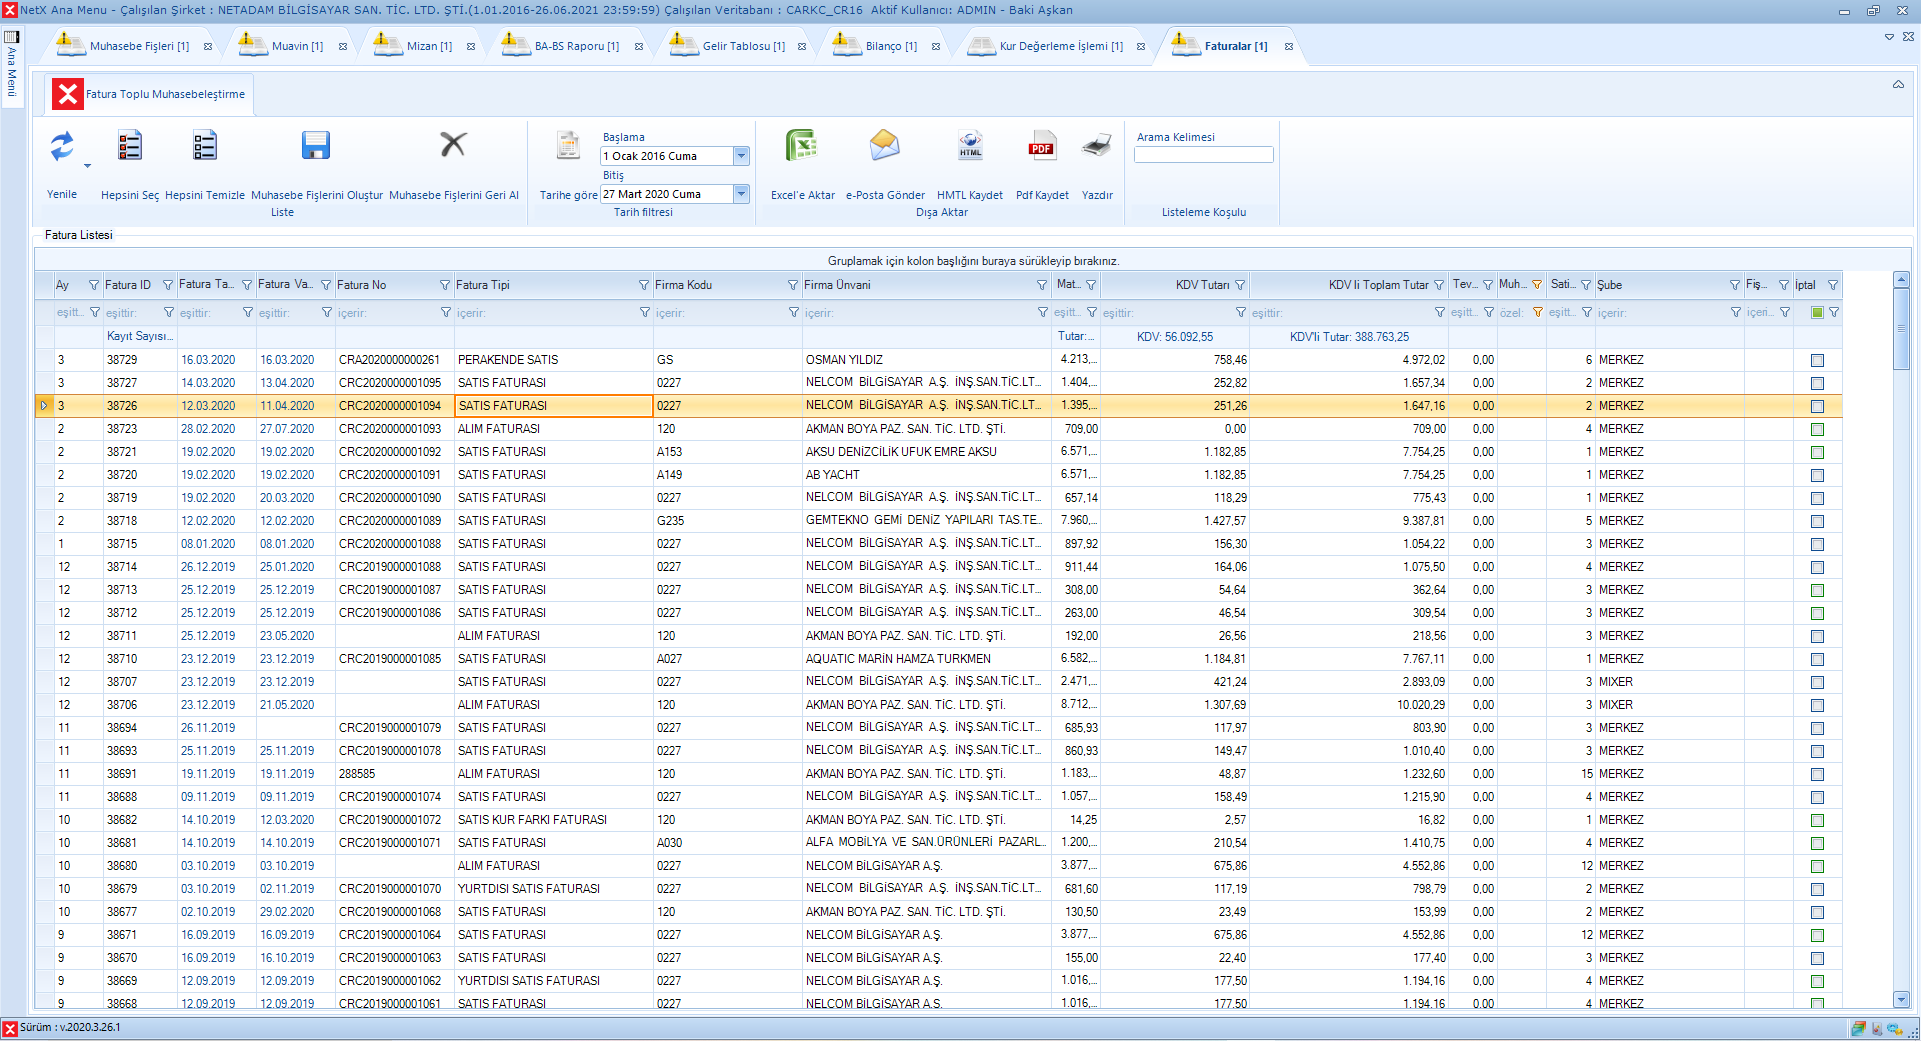Open the Bitiş date dropdown

point(741,194)
